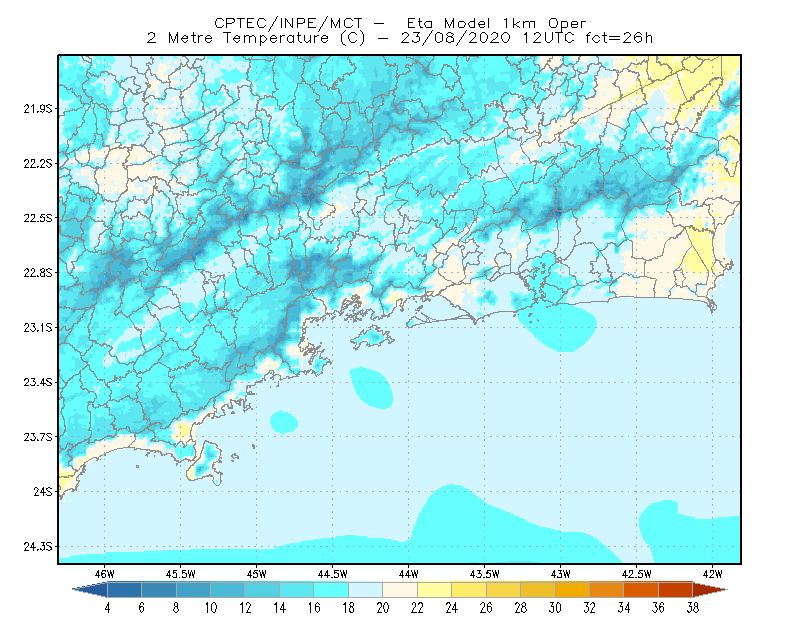Viewport: 800px width, 618px height.
Task: Click the right dark-red colorbar arrow tip
Action: 724,590
